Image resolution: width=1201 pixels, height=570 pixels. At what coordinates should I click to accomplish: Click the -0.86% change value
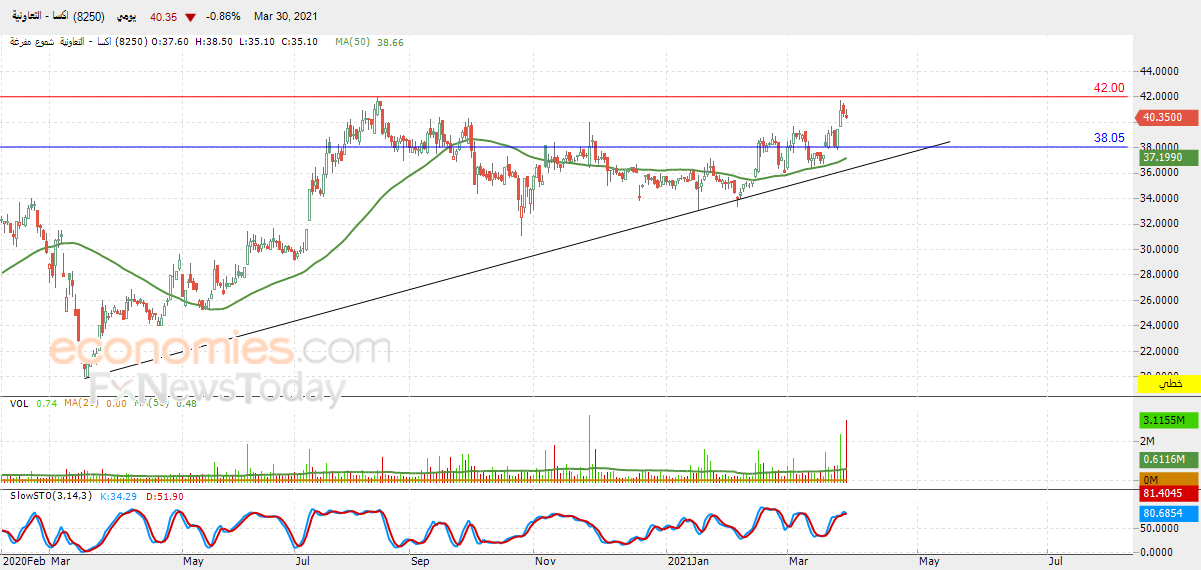[221, 18]
